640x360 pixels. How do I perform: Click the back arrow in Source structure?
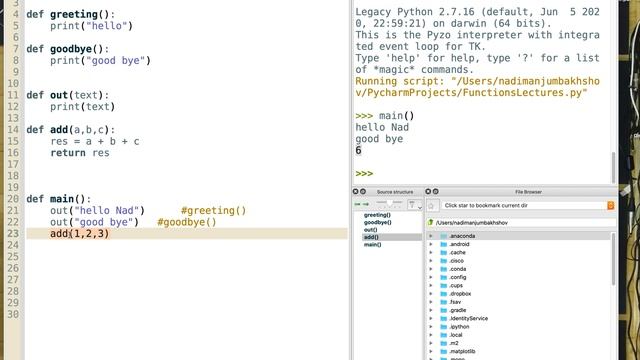click(x=357, y=204)
